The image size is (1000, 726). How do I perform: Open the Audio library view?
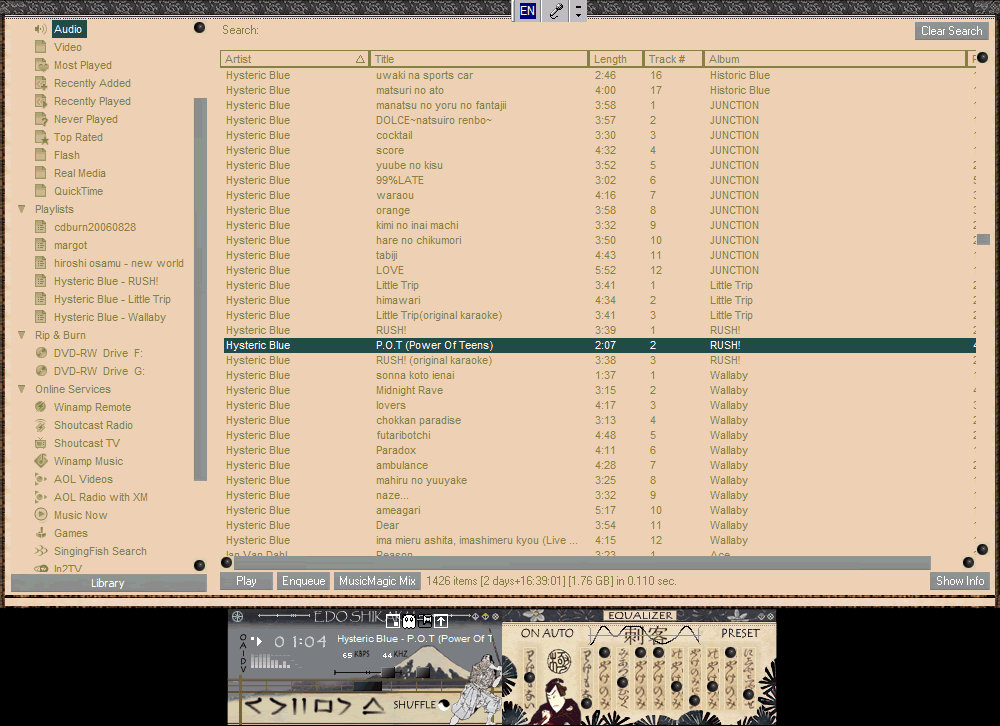coord(68,29)
